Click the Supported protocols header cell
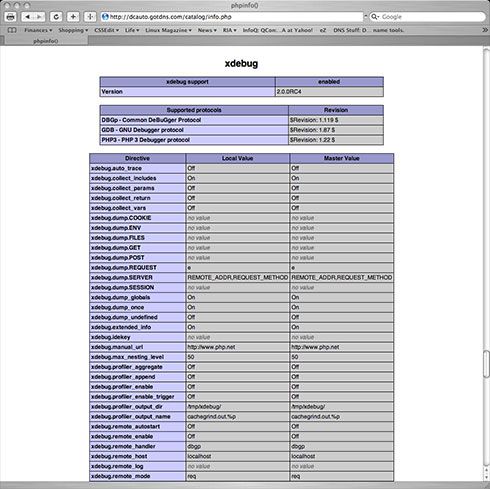Image resolution: width=490 pixels, height=489 pixels. coord(194,110)
